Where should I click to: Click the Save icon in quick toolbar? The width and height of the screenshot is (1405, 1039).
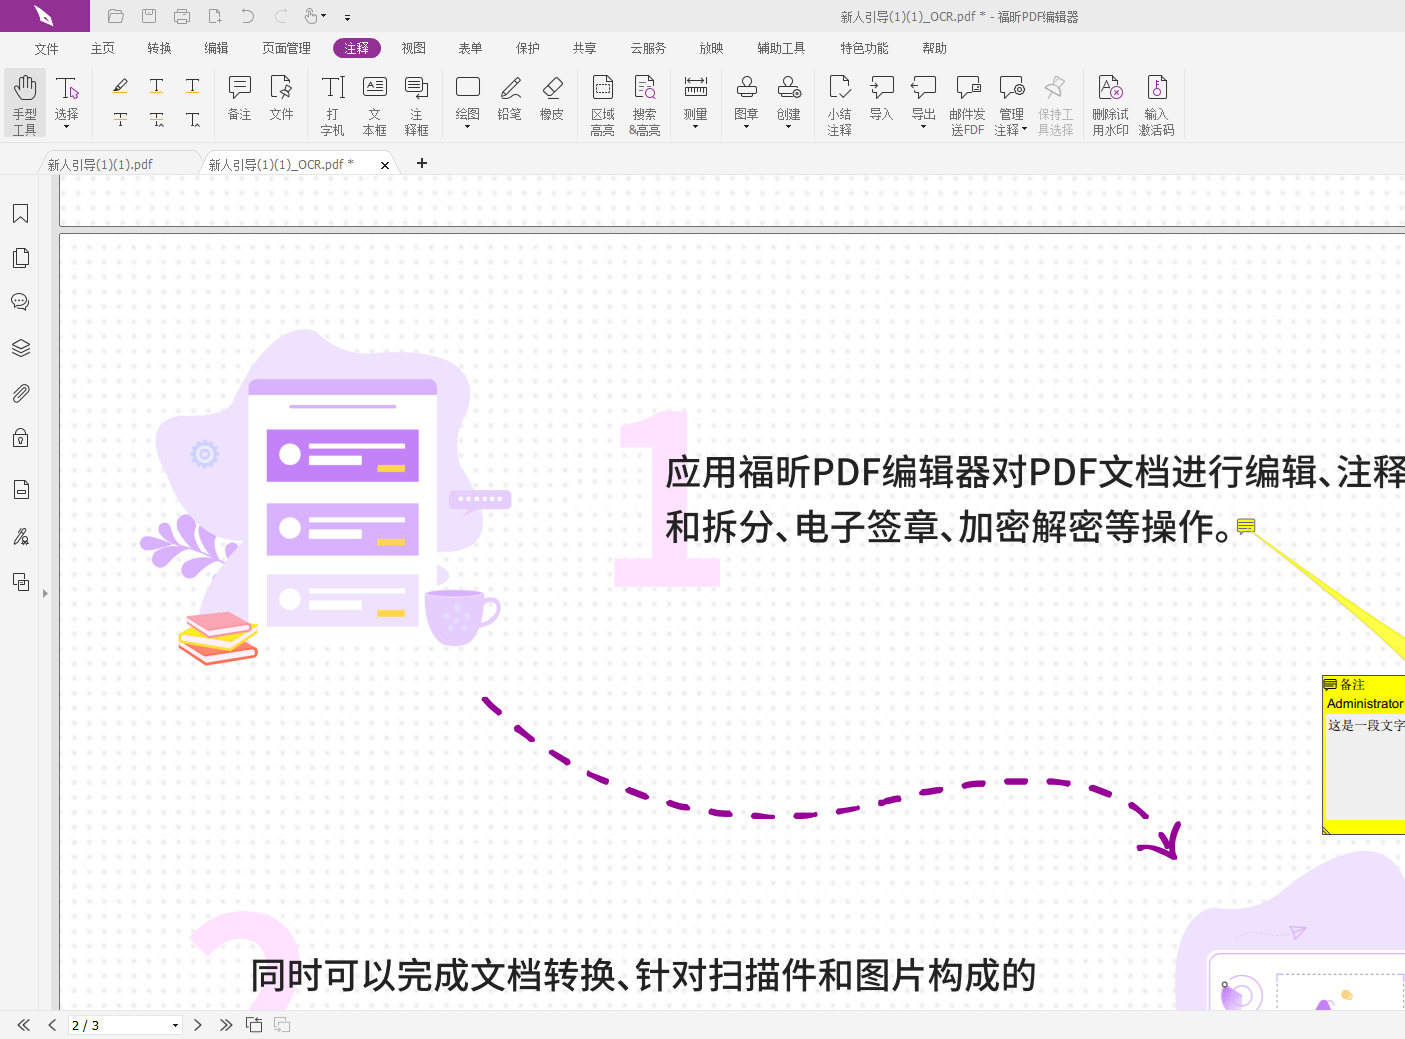[149, 16]
